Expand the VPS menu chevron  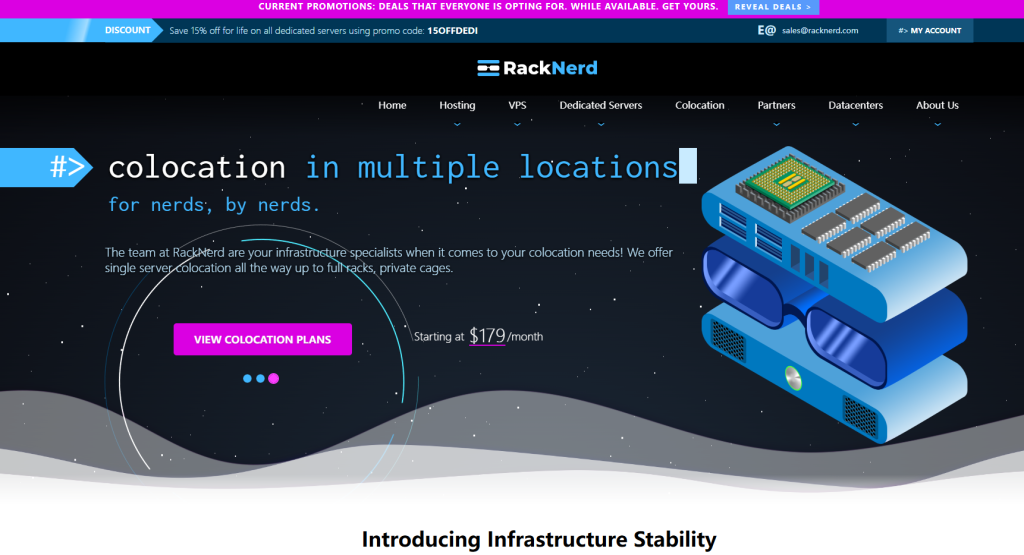(517, 124)
